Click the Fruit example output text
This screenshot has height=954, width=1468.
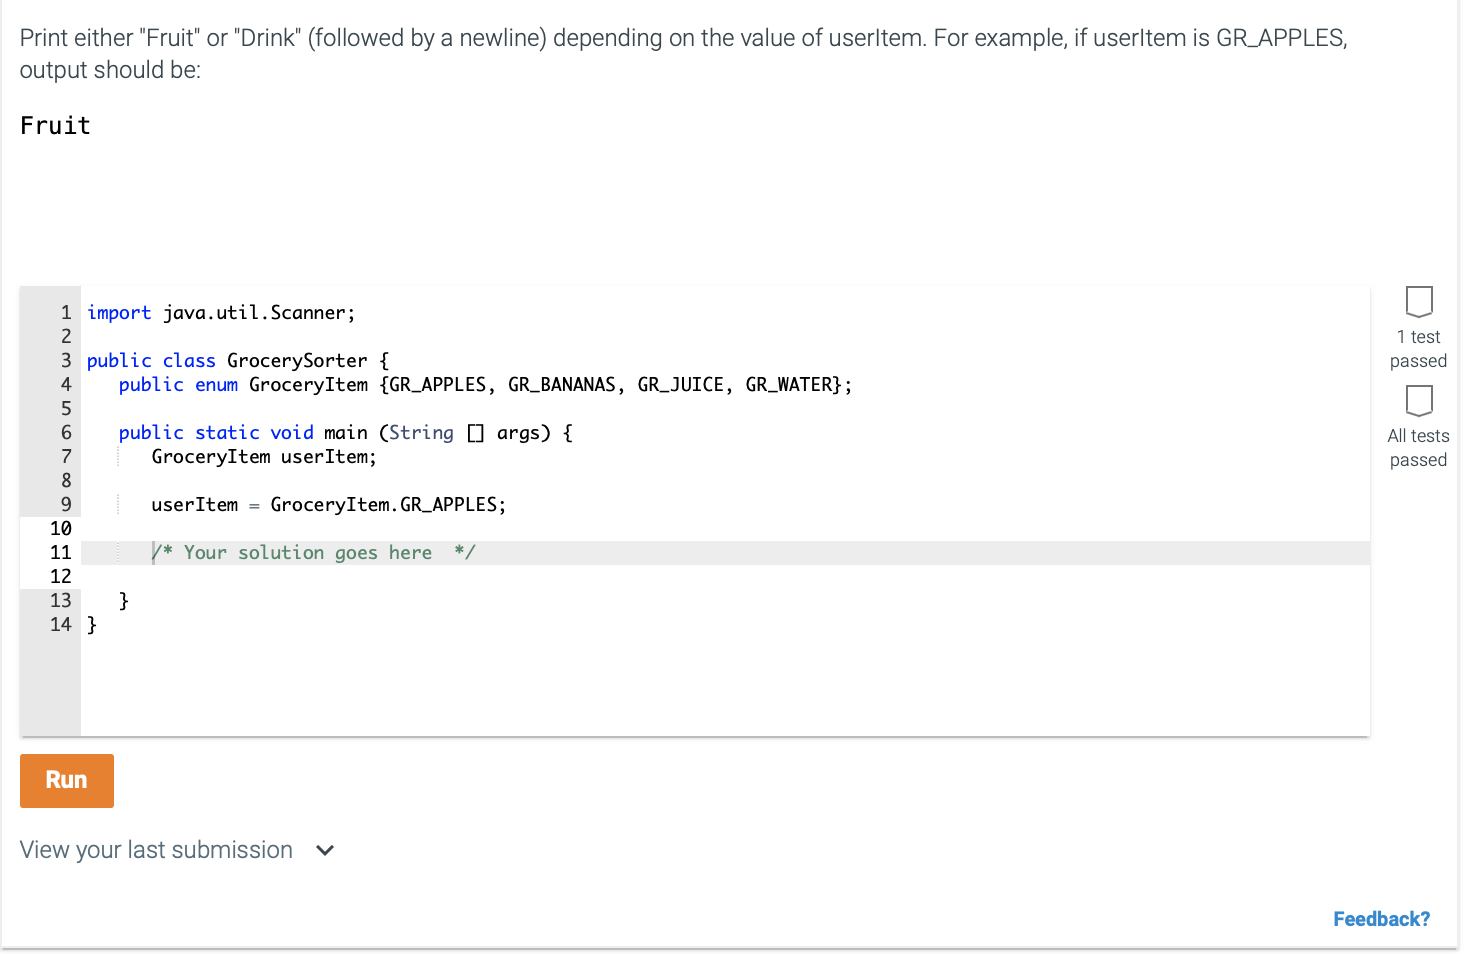click(x=56, y=126)
